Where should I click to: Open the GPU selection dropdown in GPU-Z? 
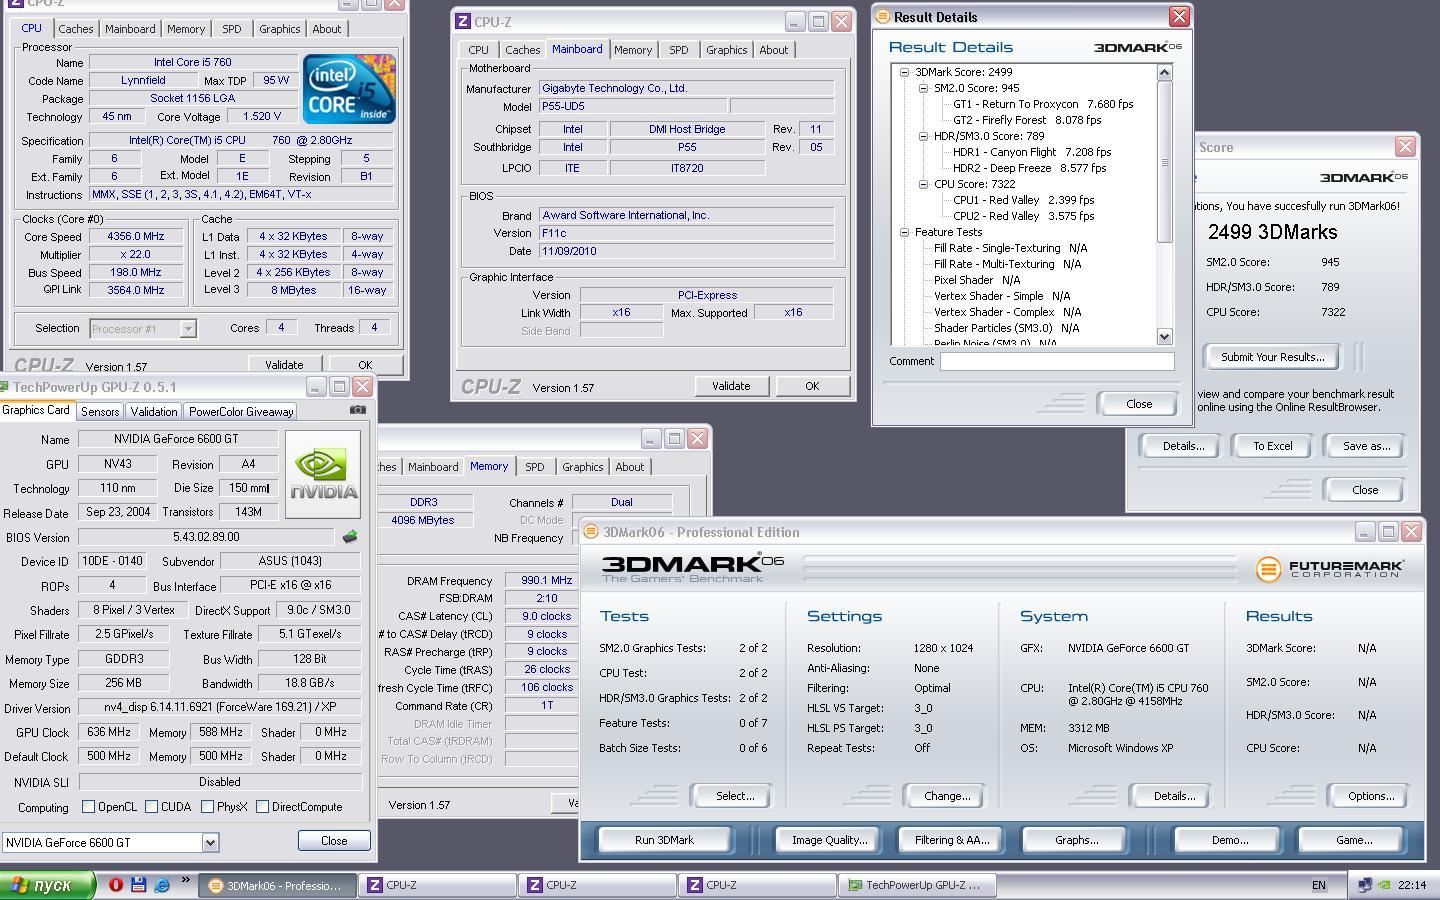210,843
